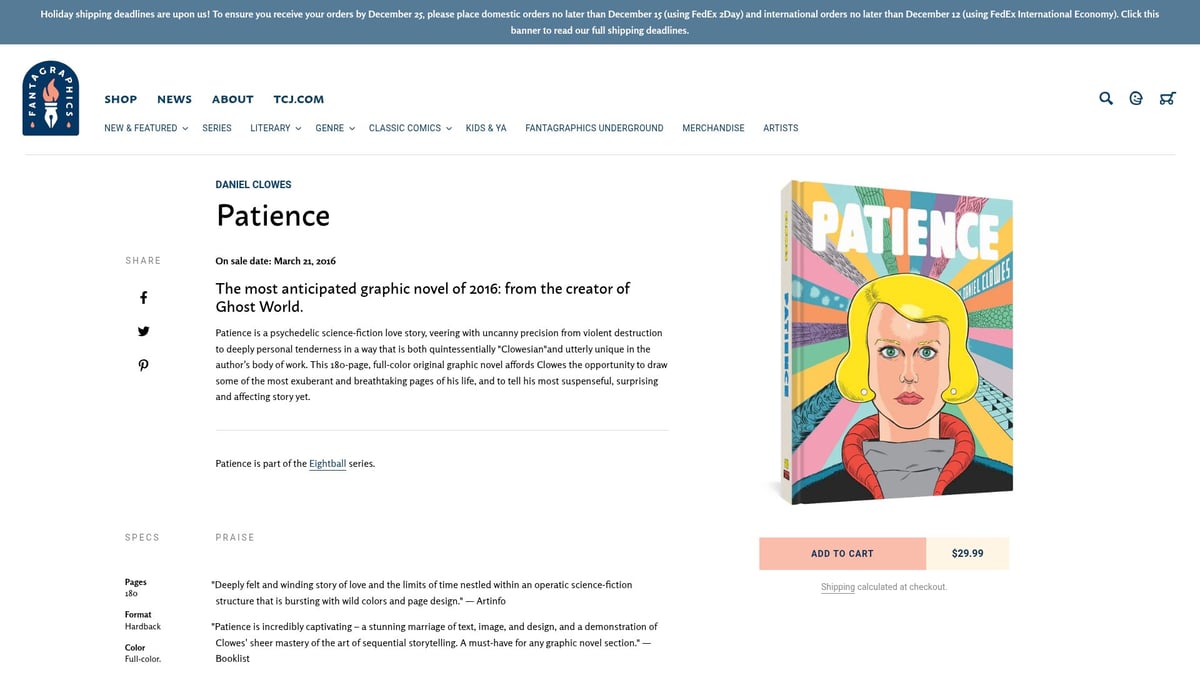The width and height of the screenshot is (1200, 675).
Task: Share on Twitter using the bird icon
Action: click(x=143, y=330)
